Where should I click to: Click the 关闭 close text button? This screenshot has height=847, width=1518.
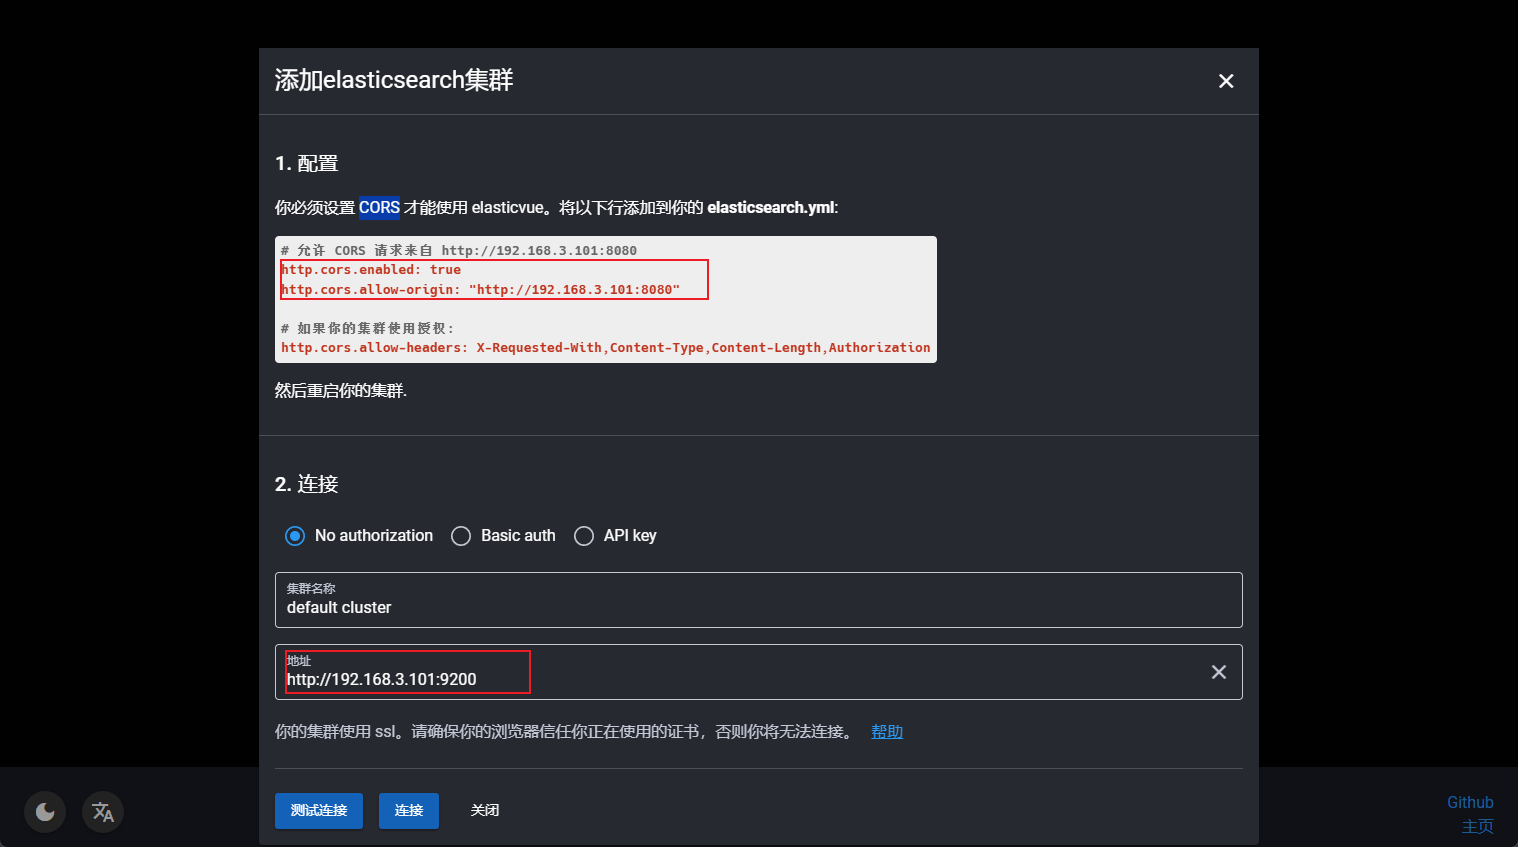pos(485,810)
